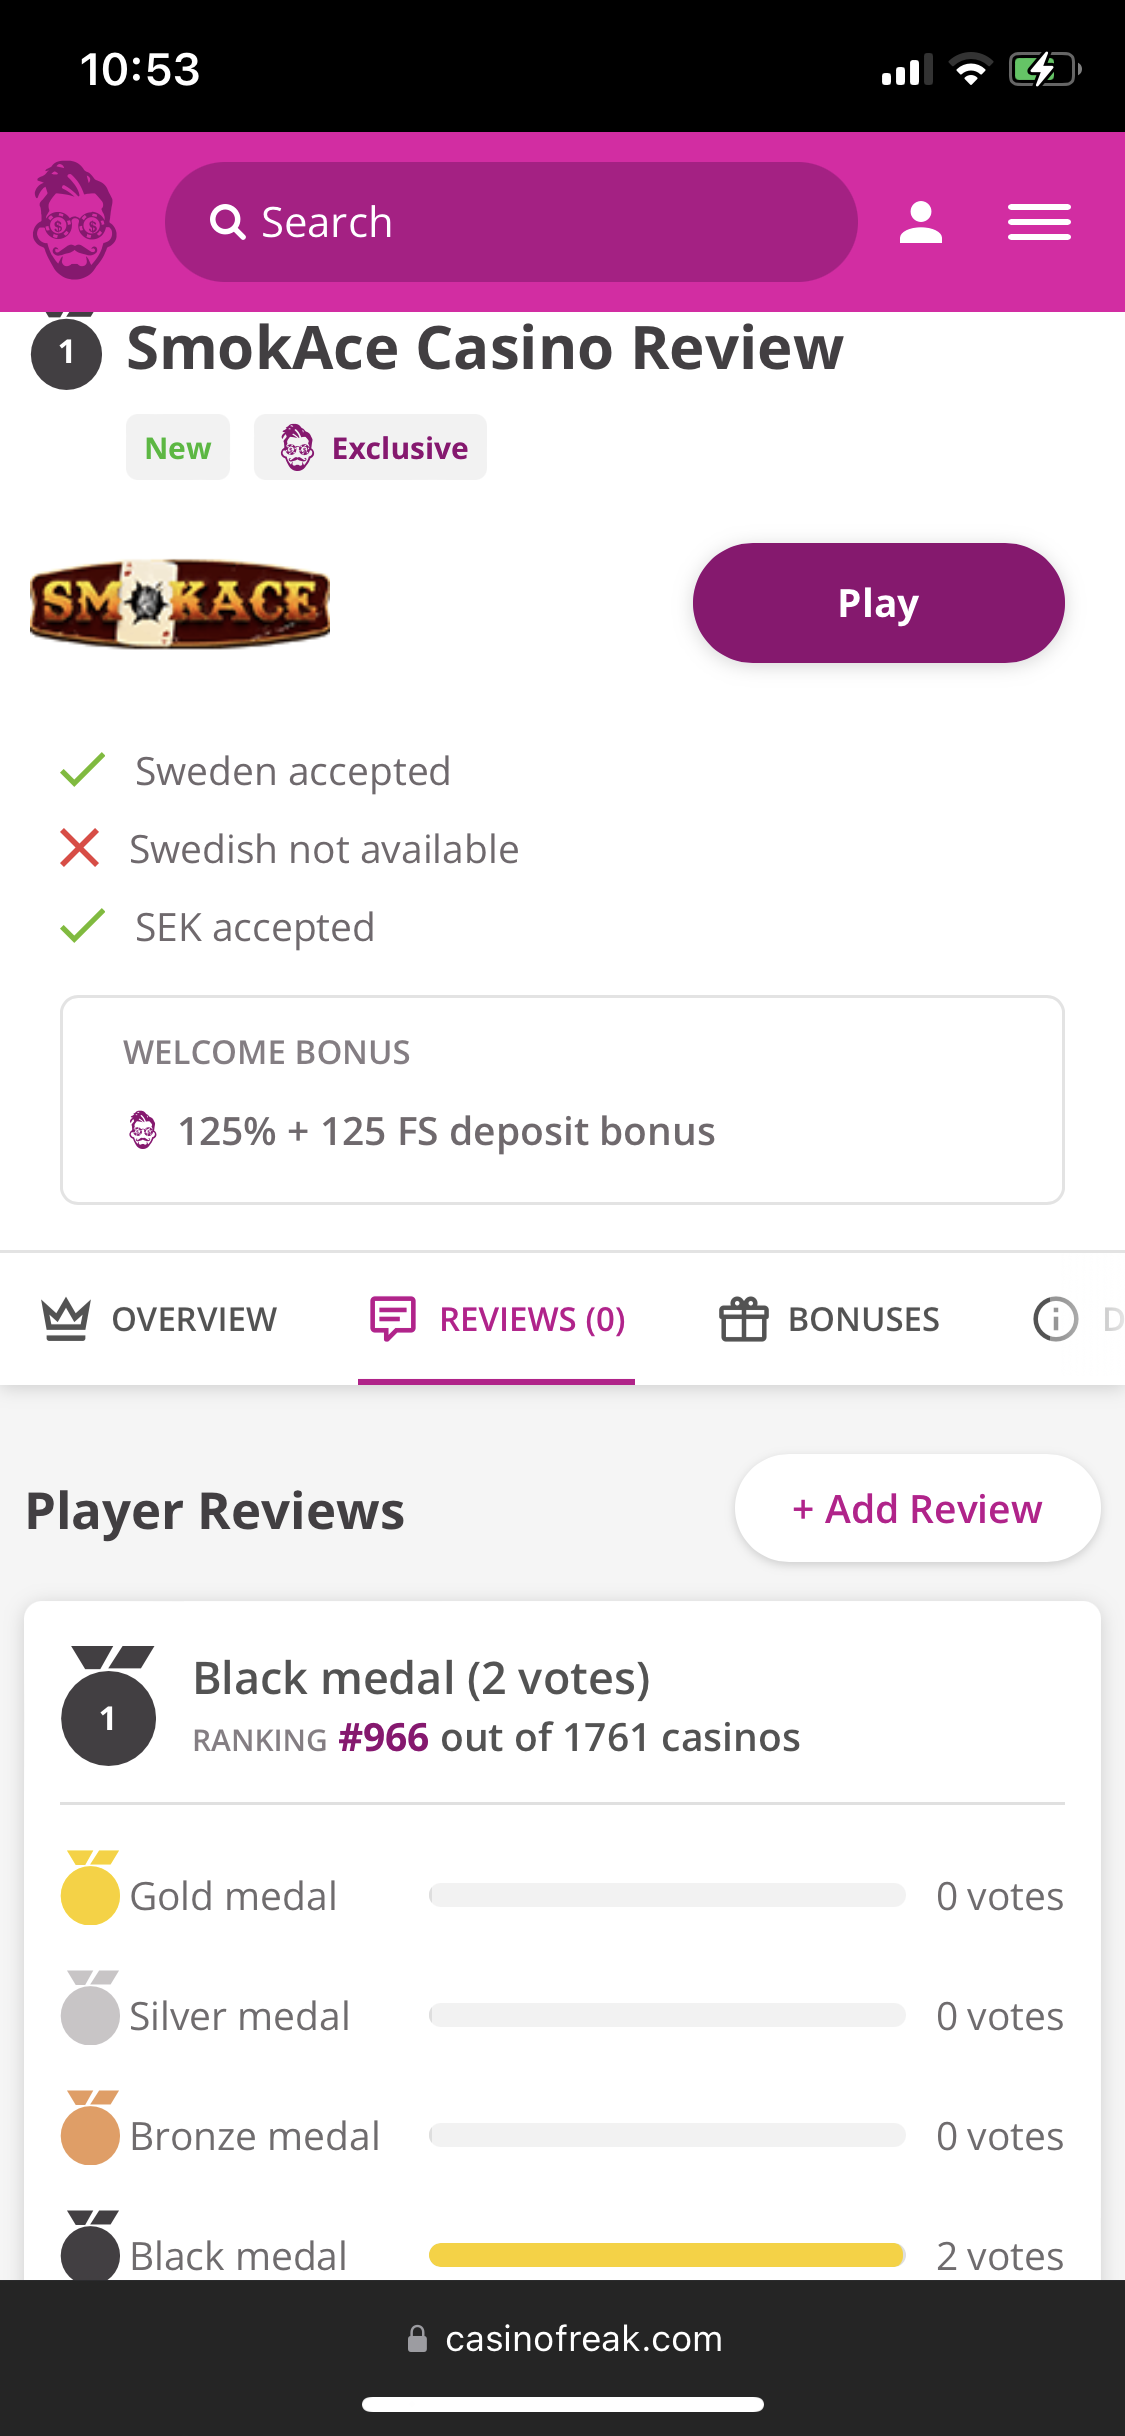Select the Reviews (0) tab

pos(531,1320)
